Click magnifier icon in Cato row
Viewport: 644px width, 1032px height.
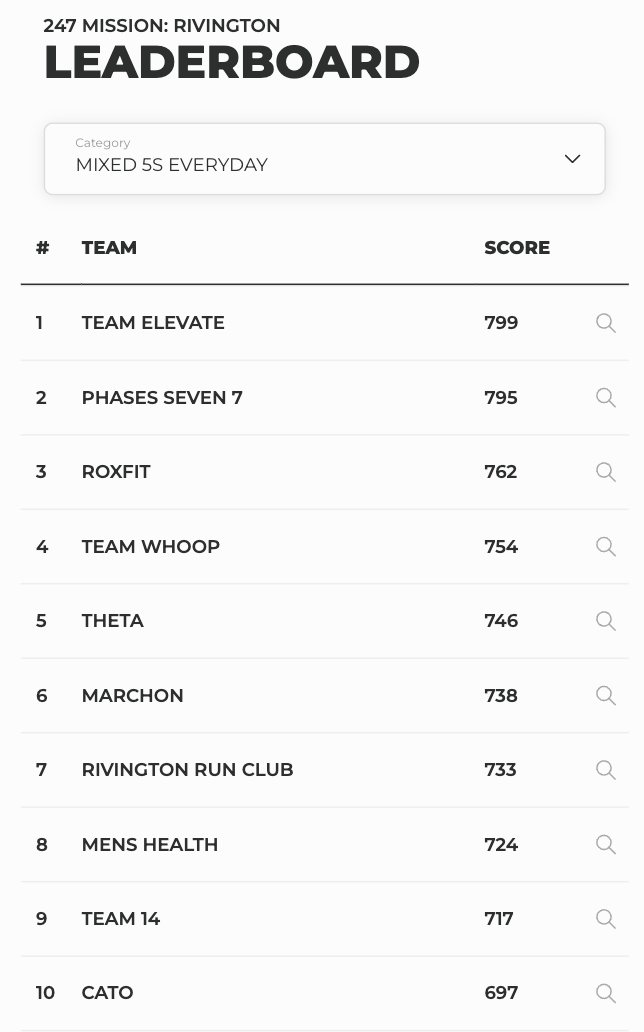(x=606, y=993)
